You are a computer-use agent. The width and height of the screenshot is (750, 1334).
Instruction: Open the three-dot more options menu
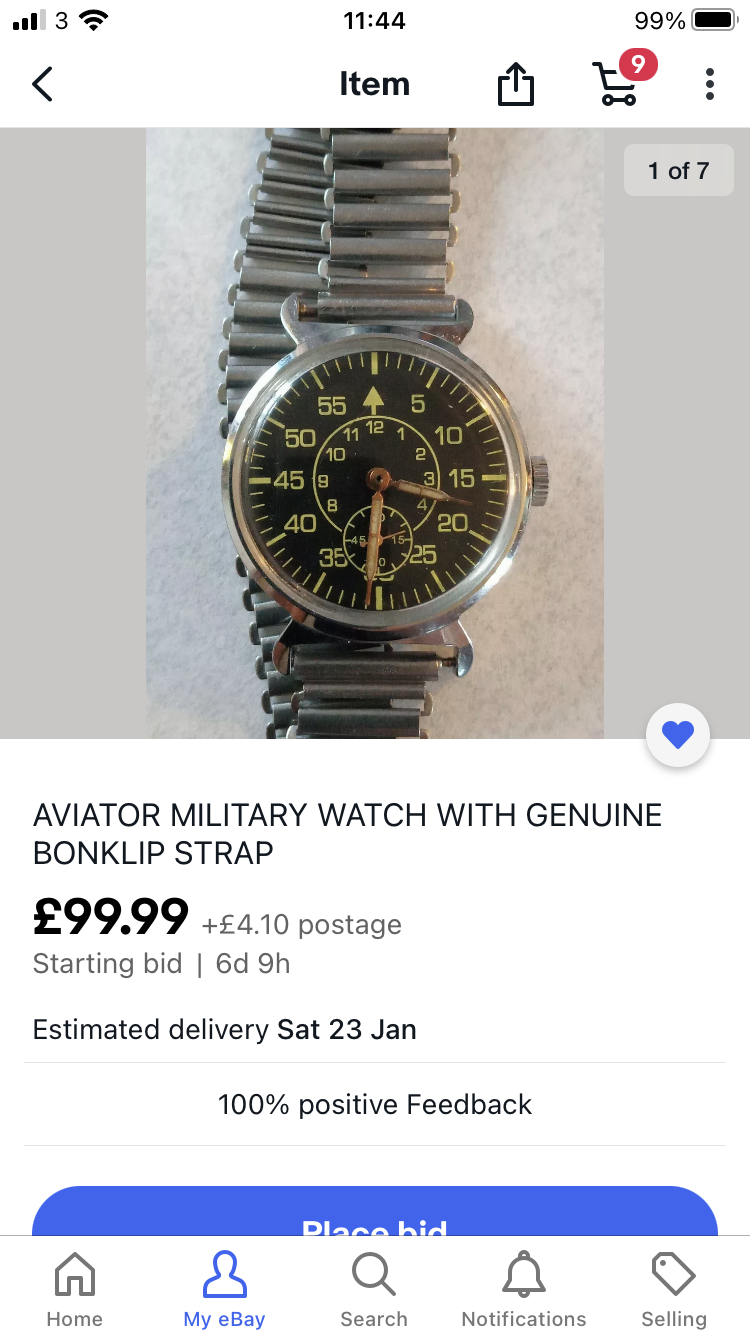(710, 85)
